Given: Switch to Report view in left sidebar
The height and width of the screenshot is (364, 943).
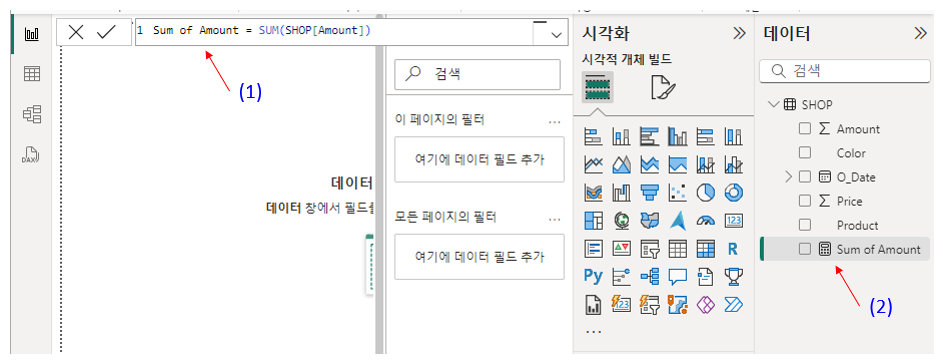Looking at the screenshot, I should coord(31,34).
